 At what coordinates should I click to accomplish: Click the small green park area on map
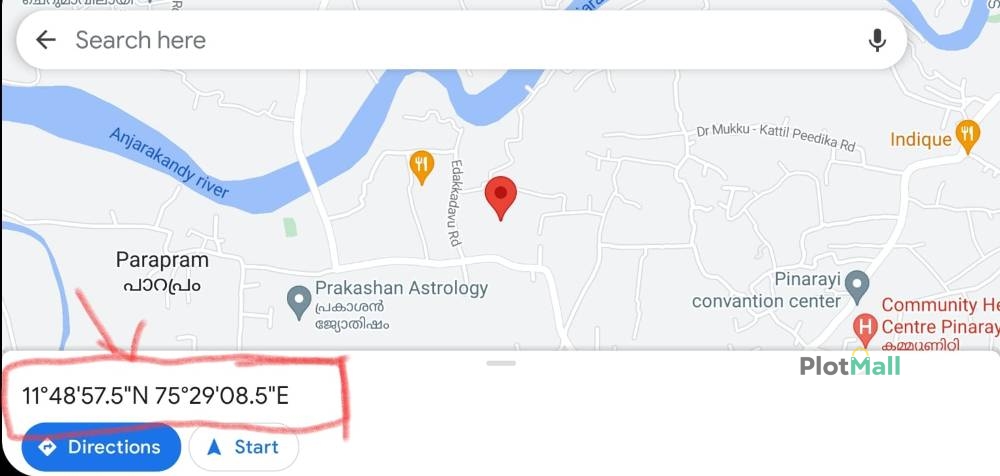click(290, 227)
